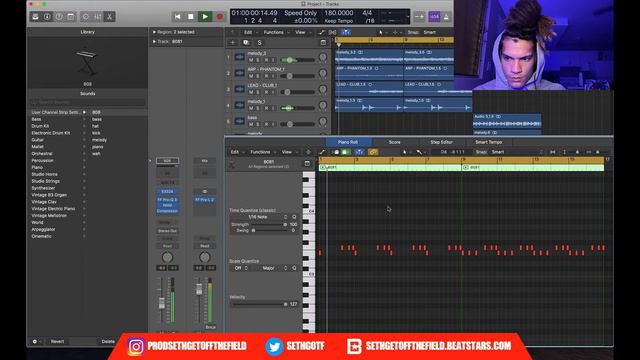Click the red Record button
Image resolution: width=640 pixels, height=360 pixels.
pos(220,17)
